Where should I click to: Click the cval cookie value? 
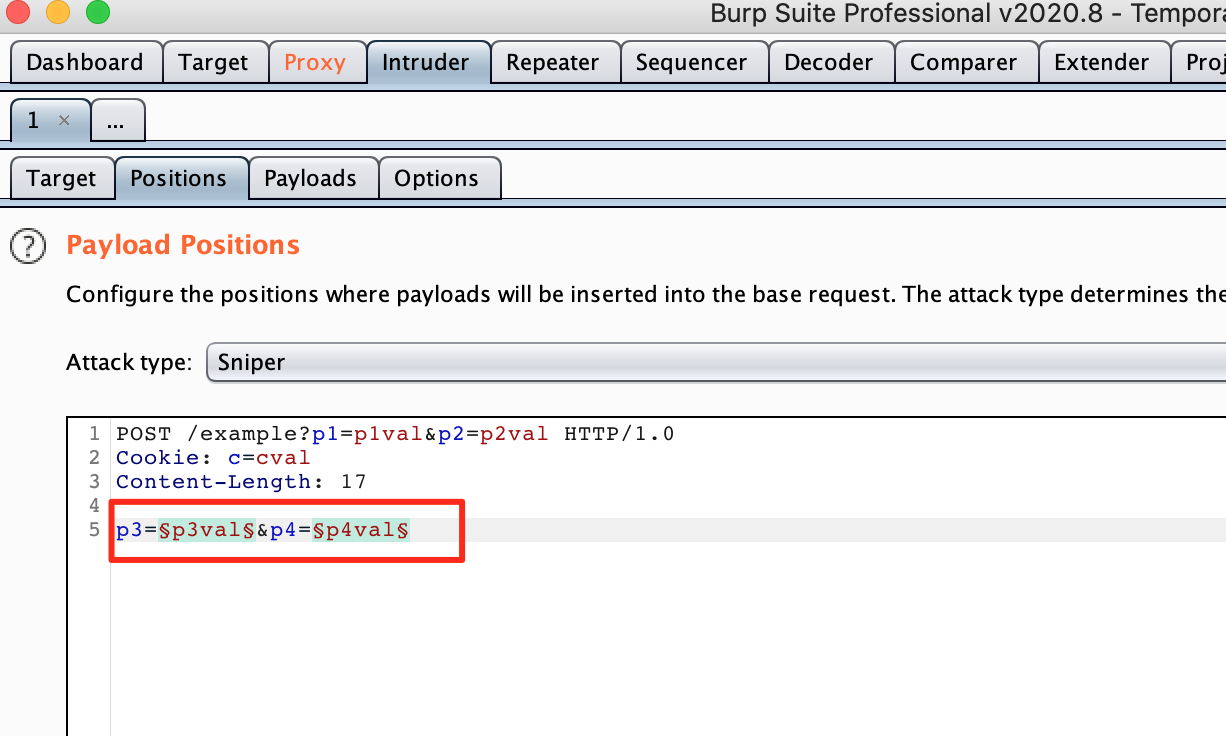tap(284, 458)
